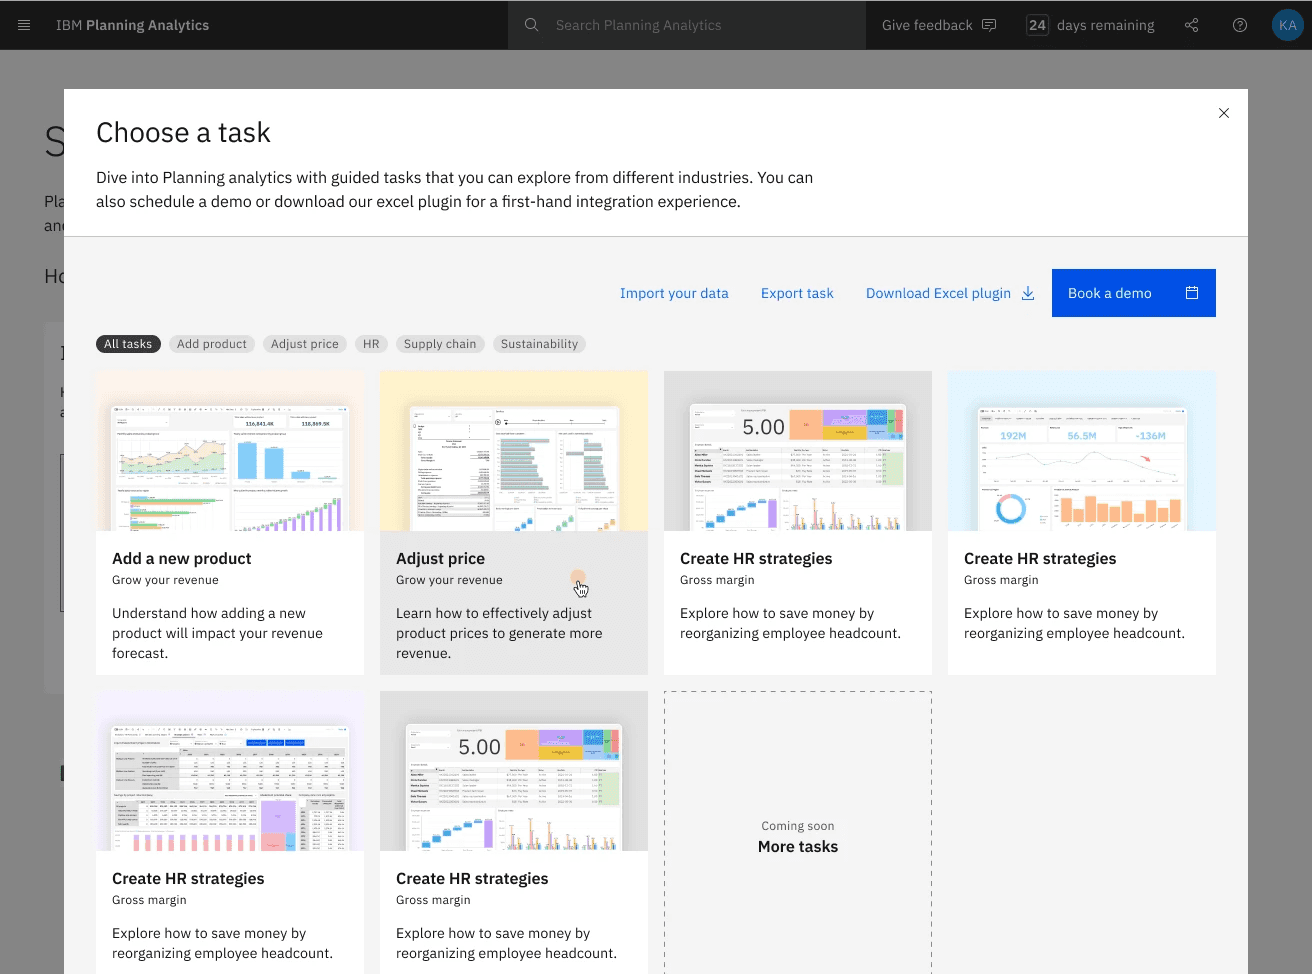Select the Sustainability filter tag
This screenshot has height=974, width=1312.
[539, 344]
